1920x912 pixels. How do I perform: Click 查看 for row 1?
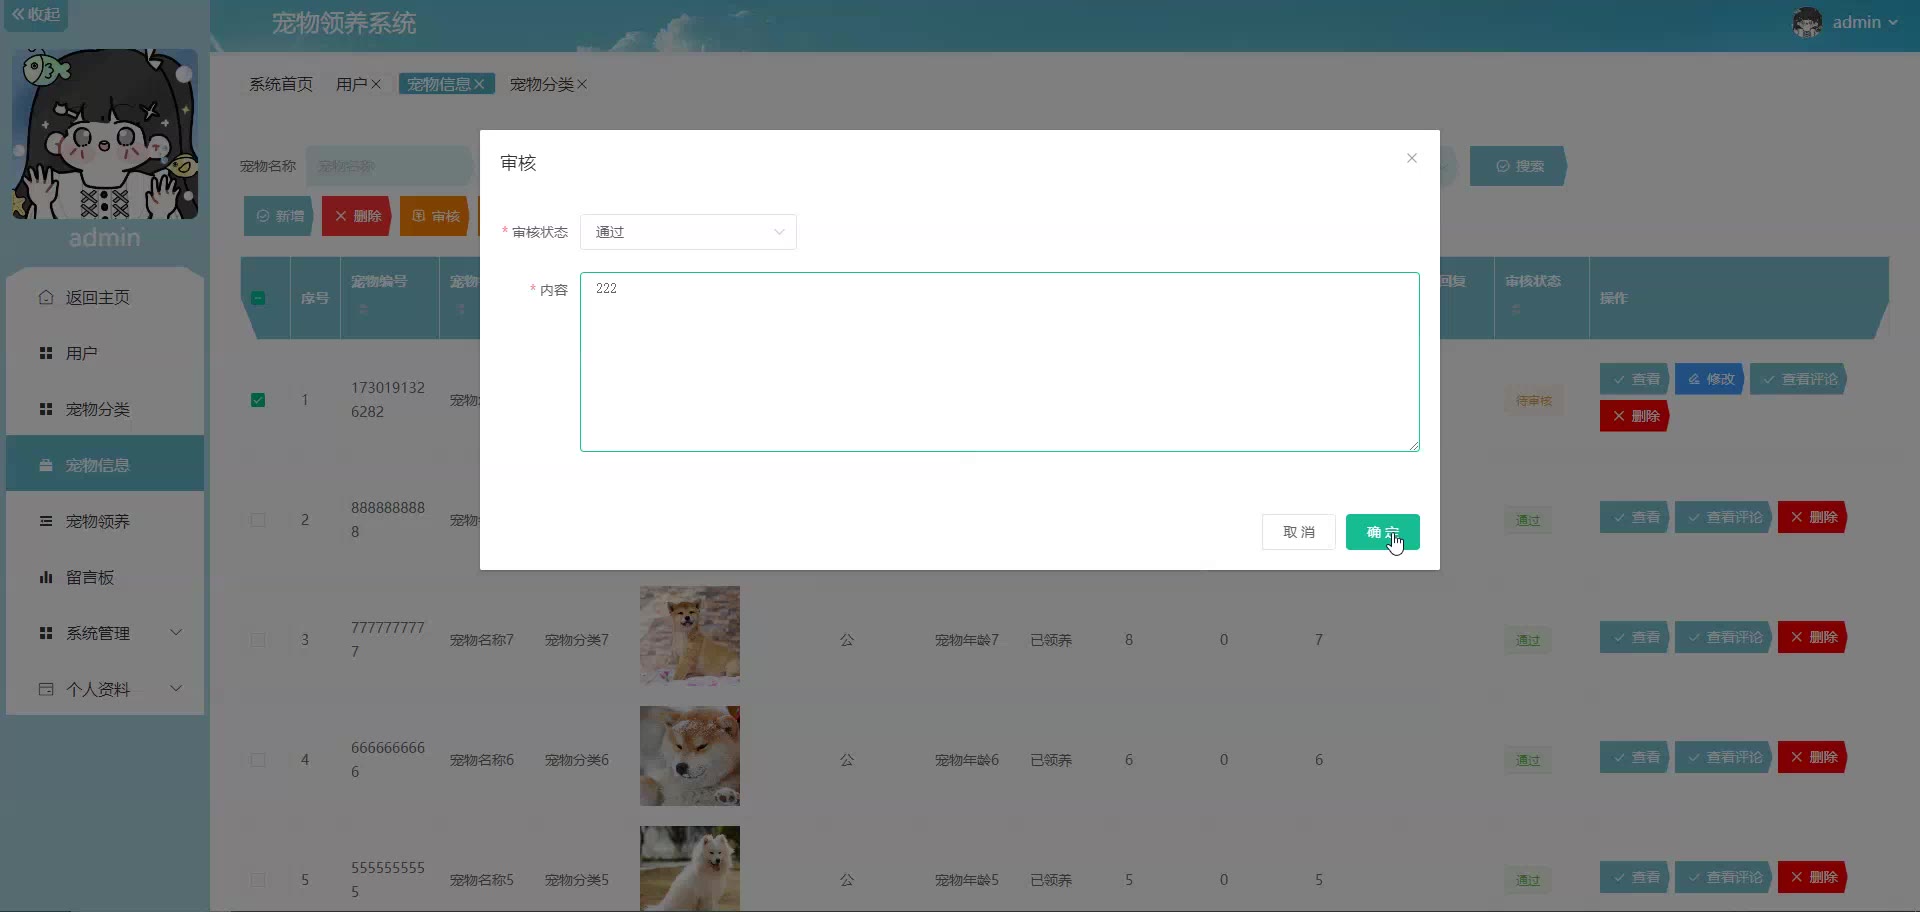coord(1635,379)
